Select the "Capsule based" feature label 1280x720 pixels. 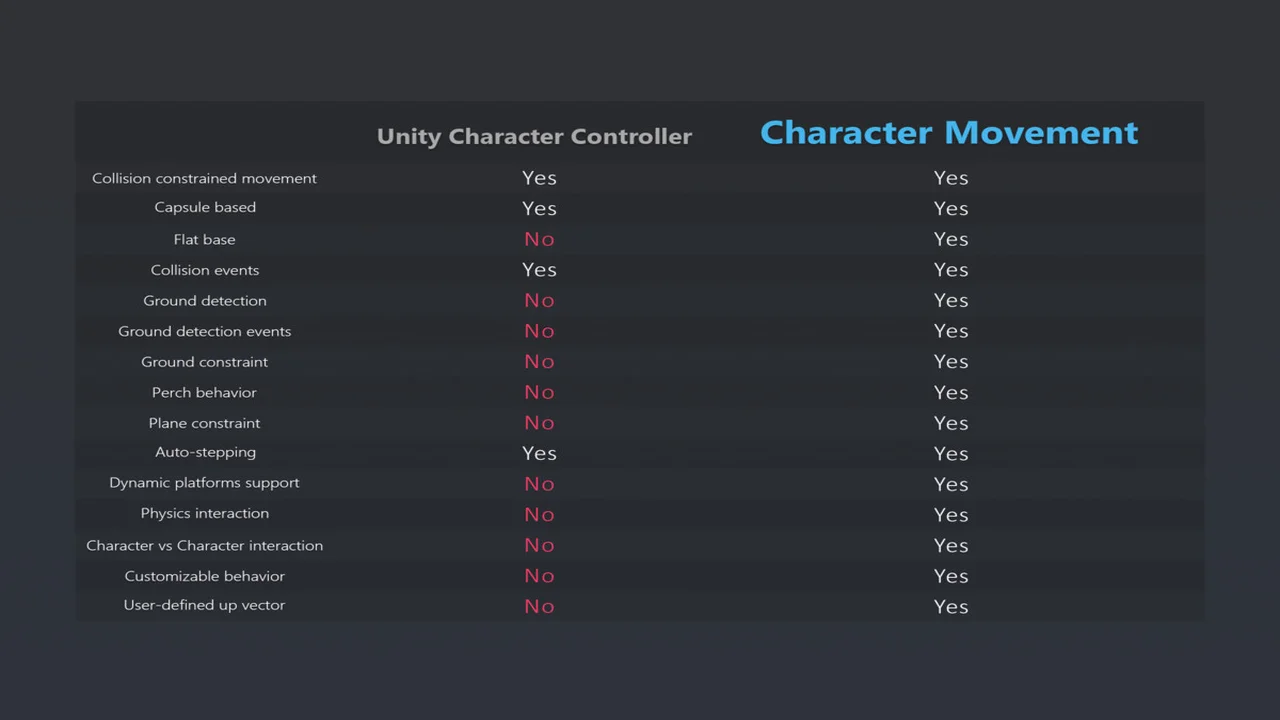pyautogui.click(x=205, y=207)
